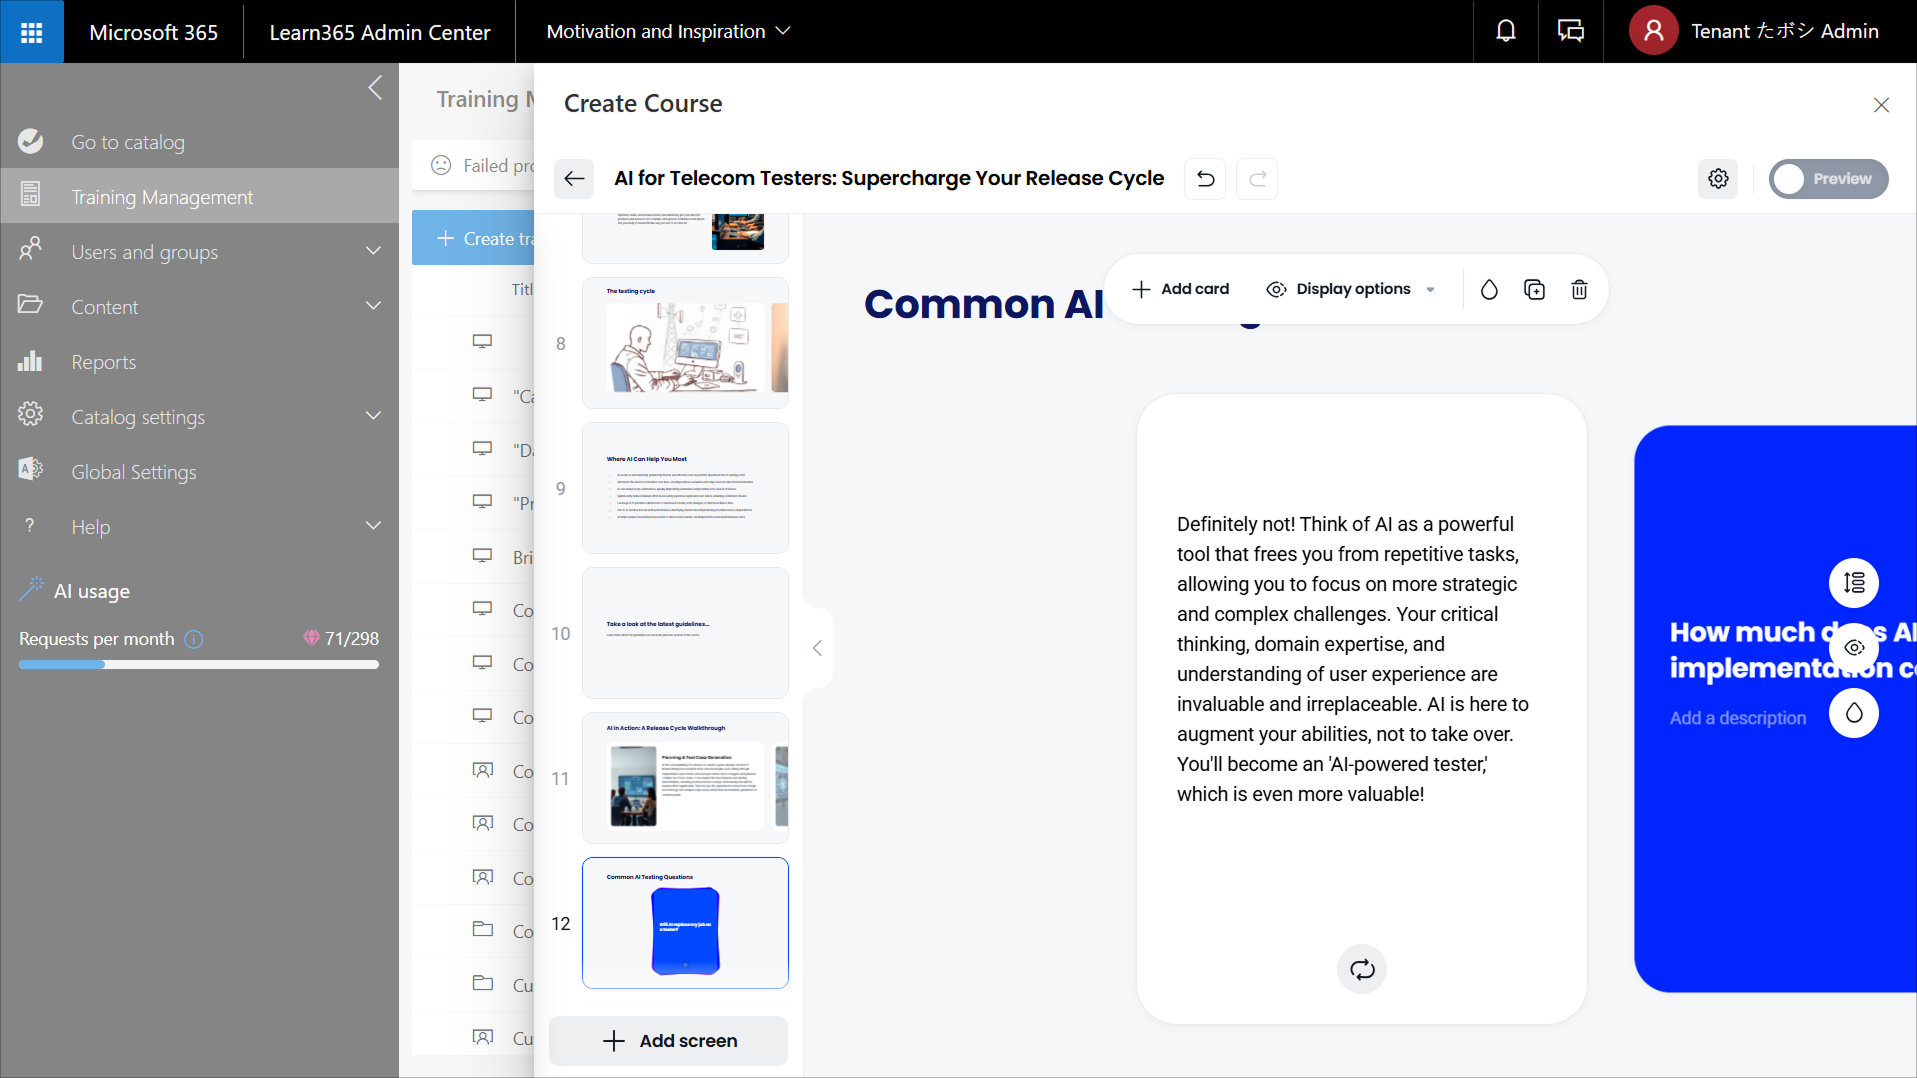Toggle the eye visibility button on blue card
Image resolution: width=1917 pixels, height=1078 pixels.
(1853, 648)
